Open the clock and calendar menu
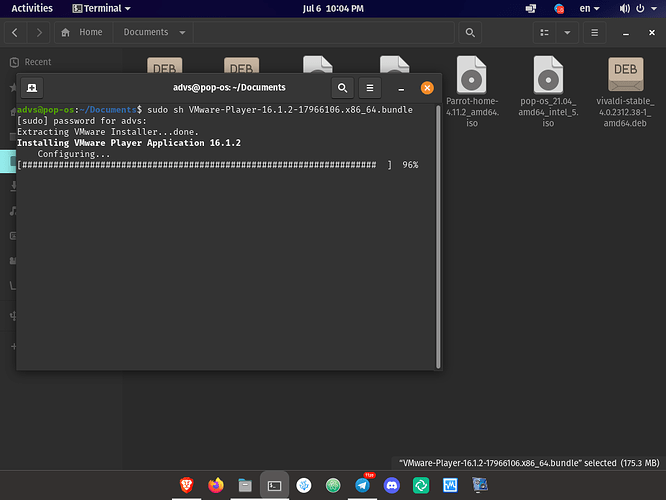This screenshot has width=666, height=500. [x=333, y=8]
